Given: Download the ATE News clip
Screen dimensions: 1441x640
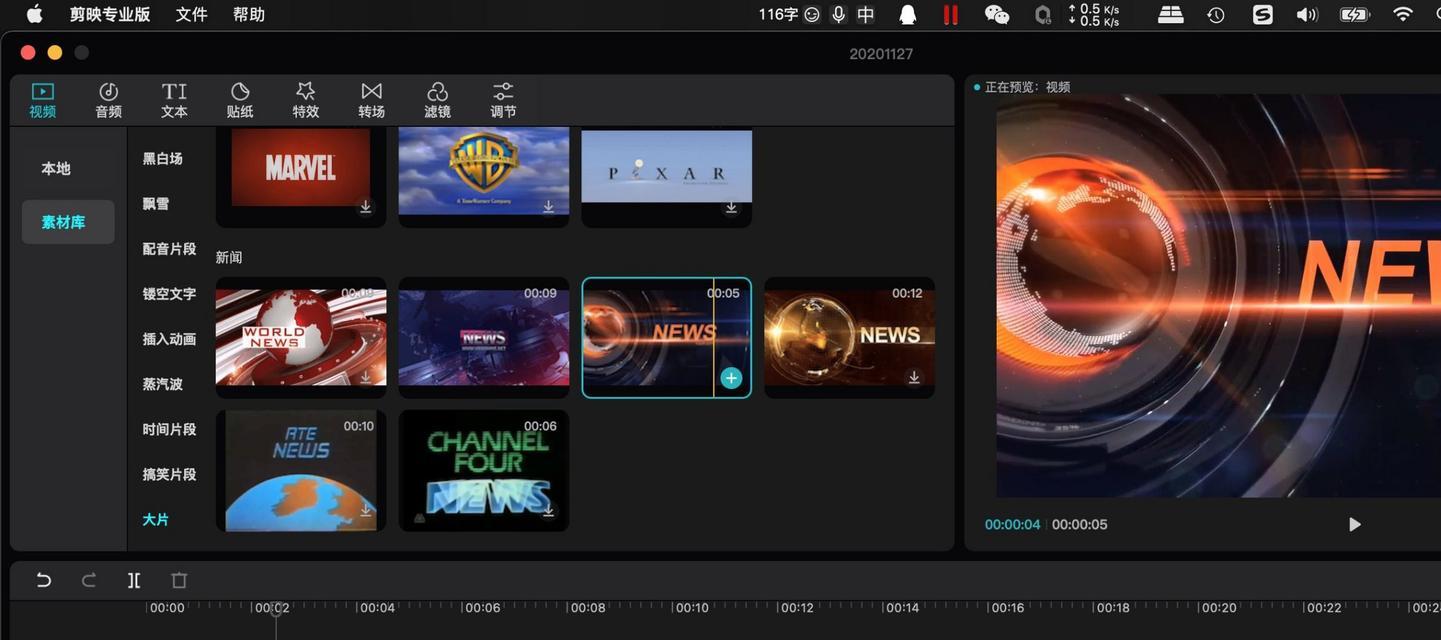Looking at the screenshot, I should point(366,510).
